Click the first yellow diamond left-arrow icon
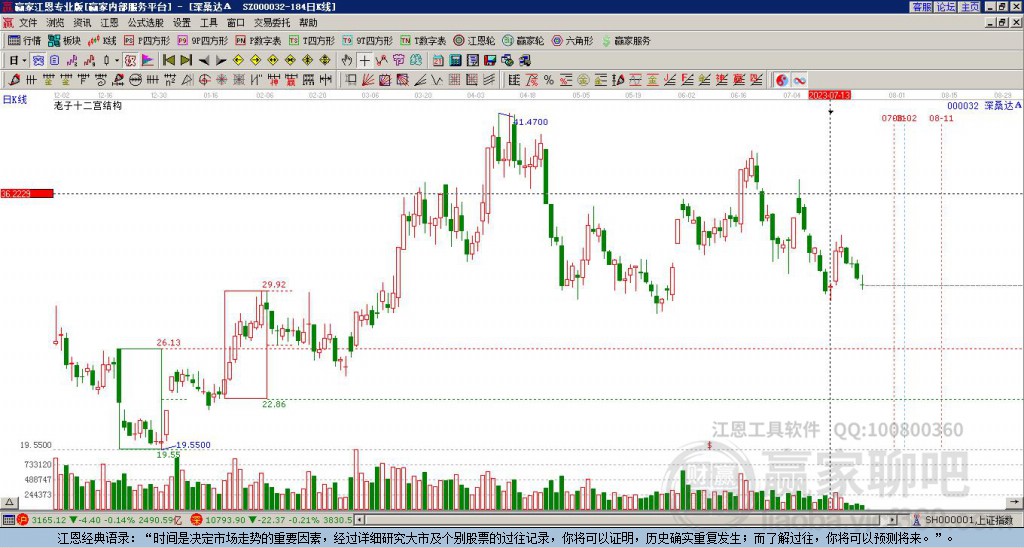Image resolution: width=1024 pixels, height=548 pixels. click(238, 61)
